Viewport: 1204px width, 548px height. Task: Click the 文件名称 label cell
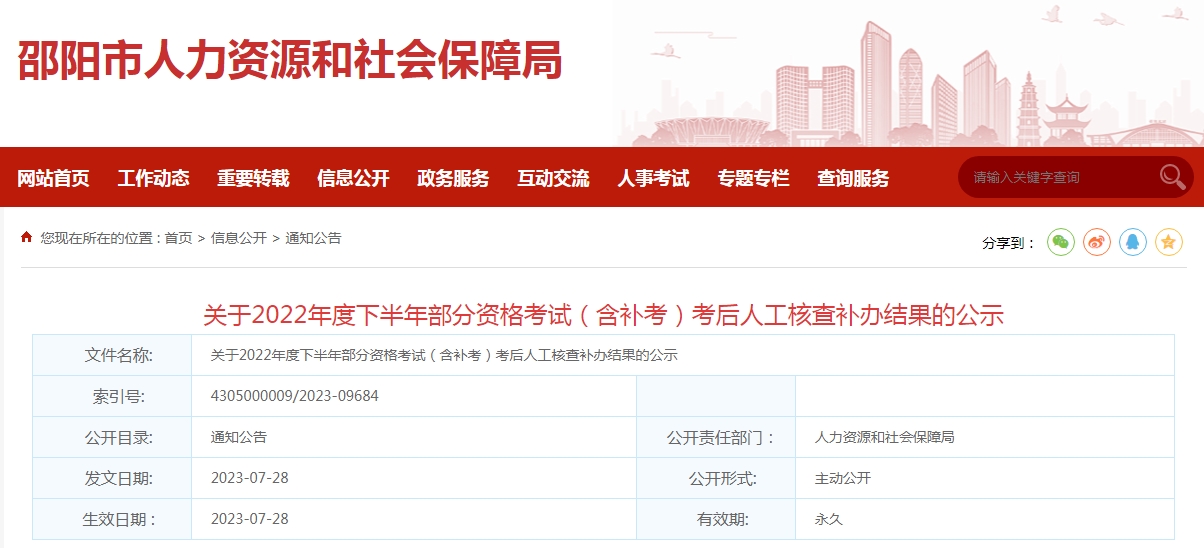[x=112, y=355]
